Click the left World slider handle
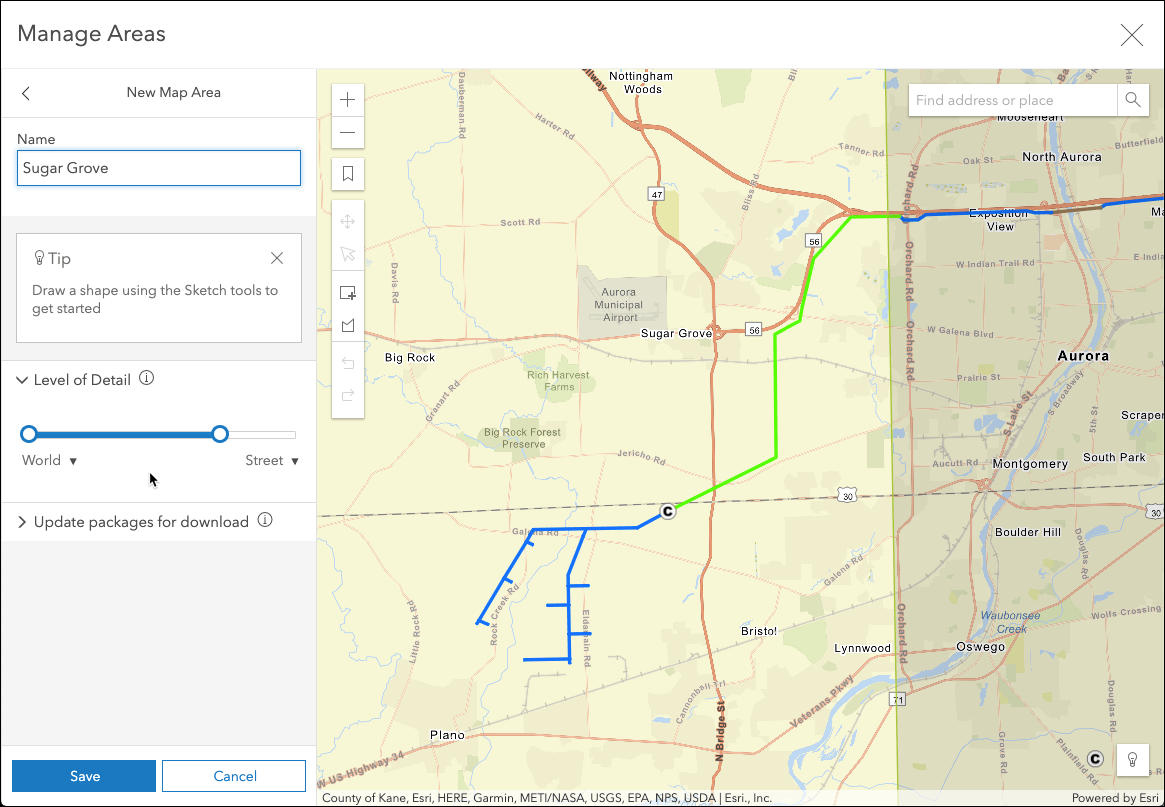The height and width of the screenshot is (807, 1165). point(29,434)
